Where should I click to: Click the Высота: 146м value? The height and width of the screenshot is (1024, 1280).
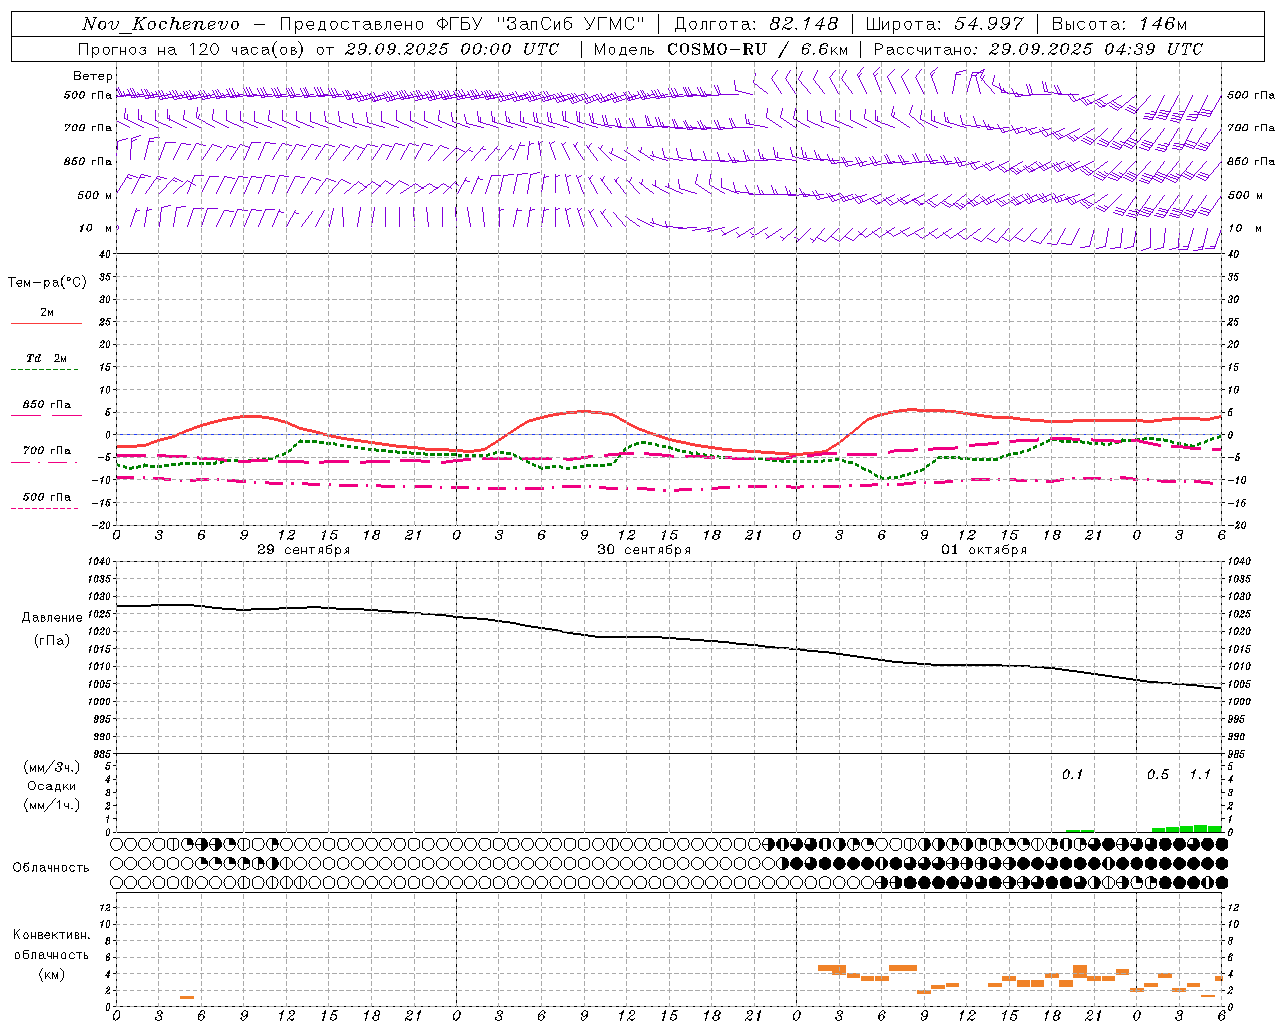tap(1119, 24)
